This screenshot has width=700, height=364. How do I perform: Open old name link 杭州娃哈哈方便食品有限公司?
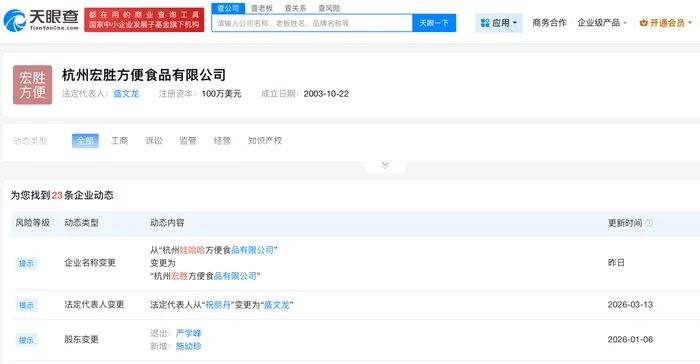pos(218,250)
